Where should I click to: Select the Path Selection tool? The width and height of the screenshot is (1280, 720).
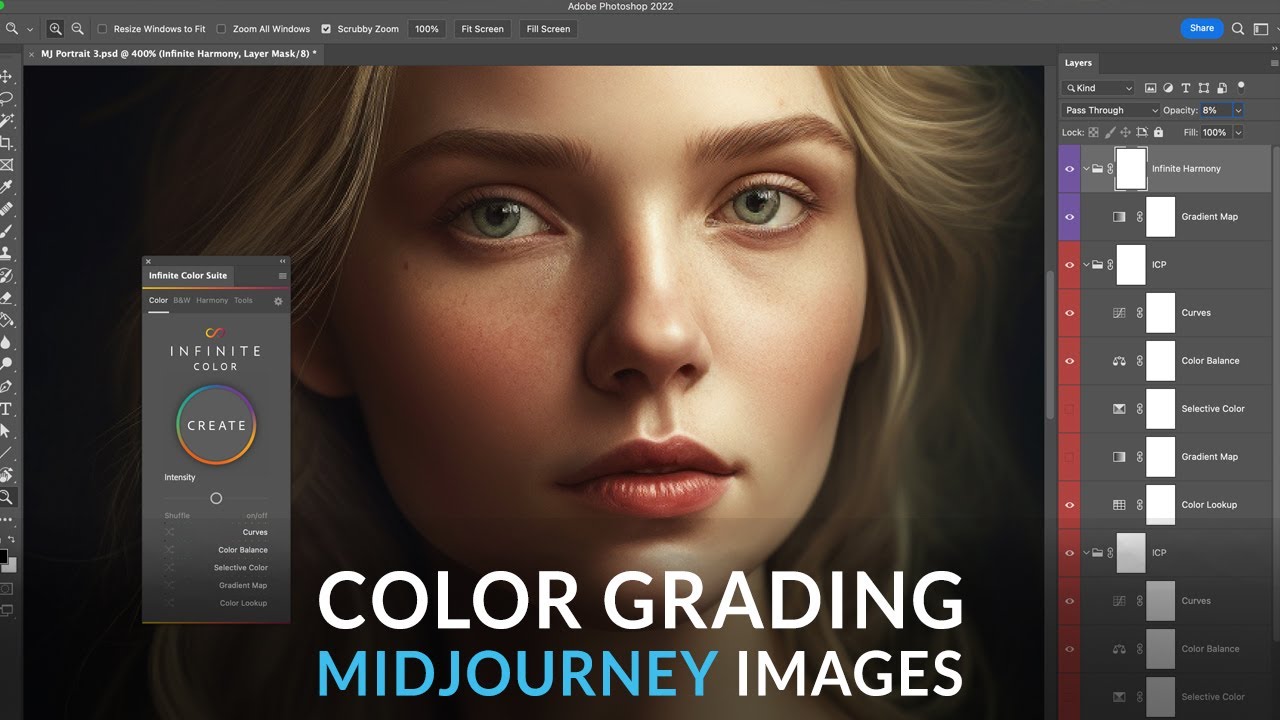tap(6, 430)
